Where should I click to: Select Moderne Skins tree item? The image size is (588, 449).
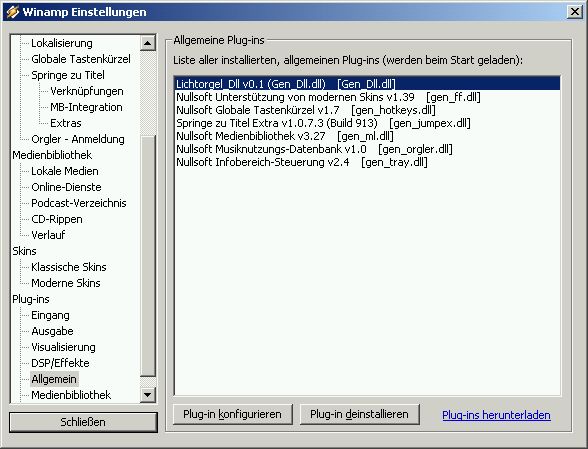[66, 283]
